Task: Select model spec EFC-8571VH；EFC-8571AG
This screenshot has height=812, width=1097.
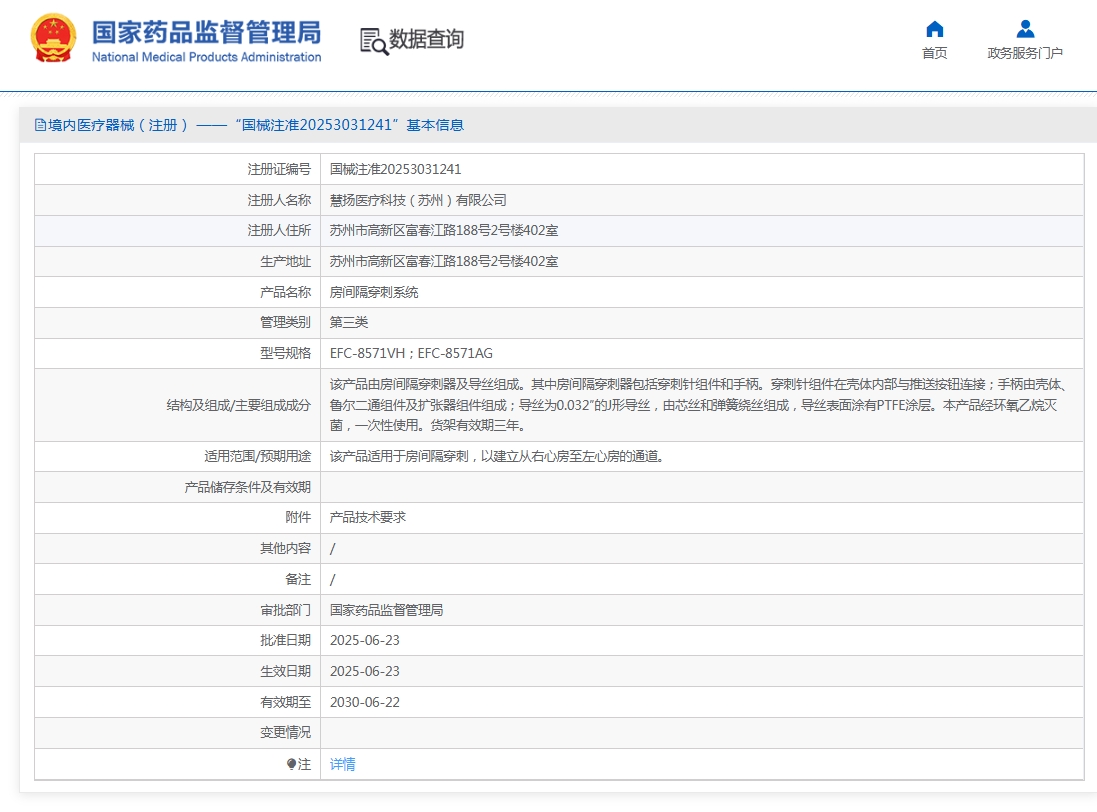Action: [411, 353]
